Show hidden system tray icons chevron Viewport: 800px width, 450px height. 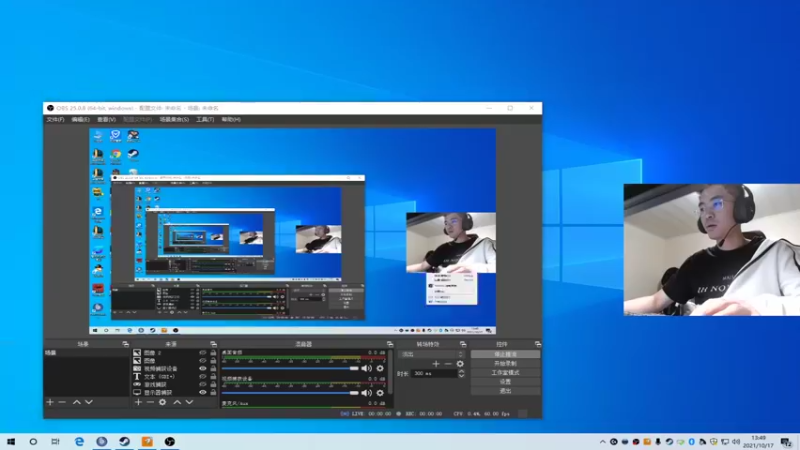point(604,441)
